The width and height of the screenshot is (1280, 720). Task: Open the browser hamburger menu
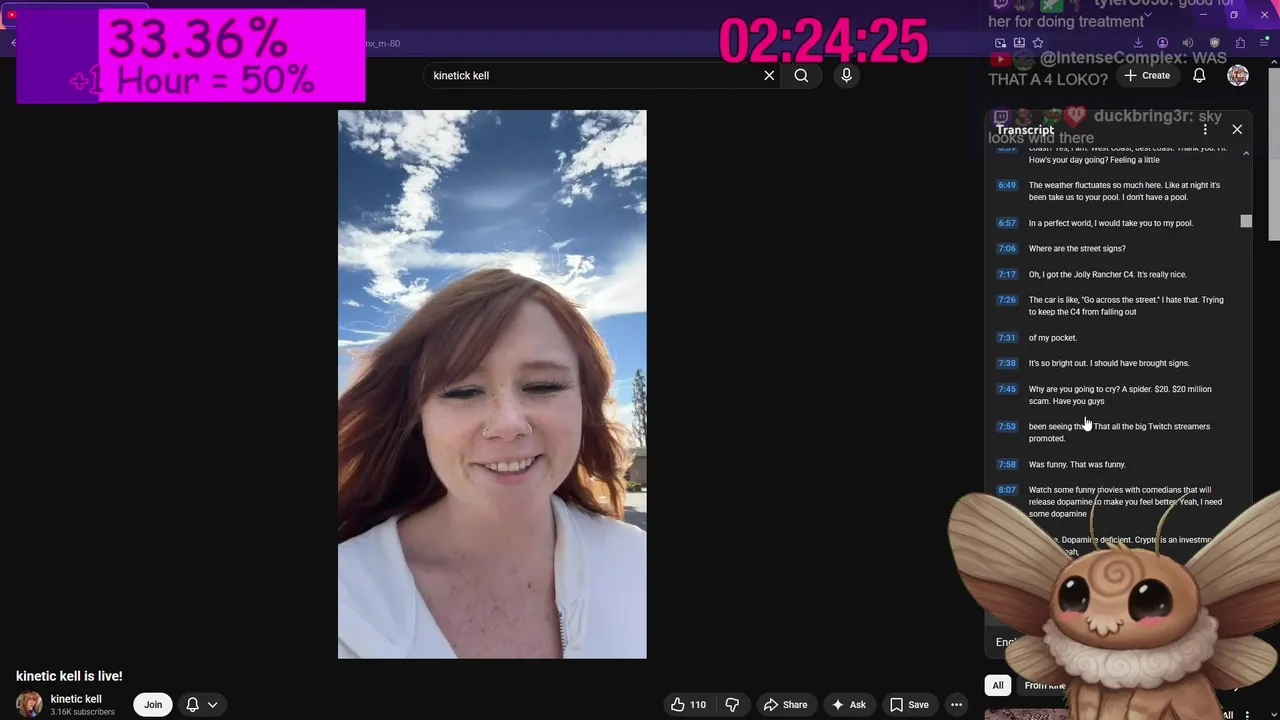click(1266, 43)
